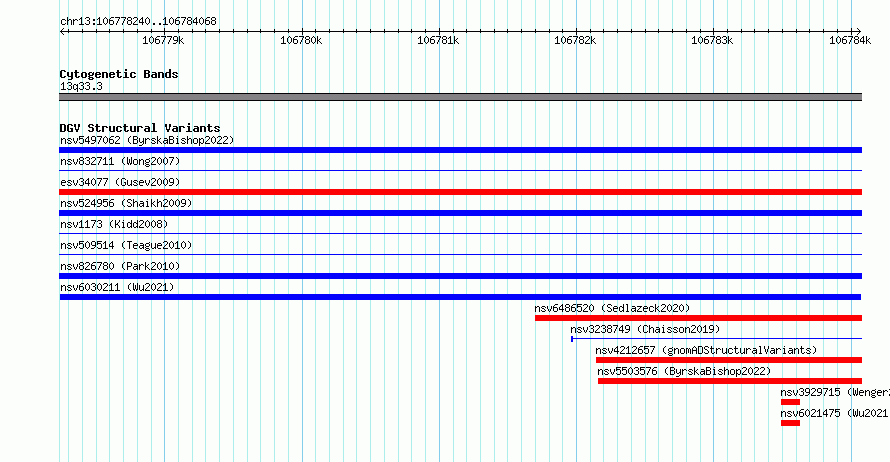The width and height of the screenshot is (890, 462).
Task: Open nsv524956 (Shaikh2009) variant label
Action: tap(126, 203)
